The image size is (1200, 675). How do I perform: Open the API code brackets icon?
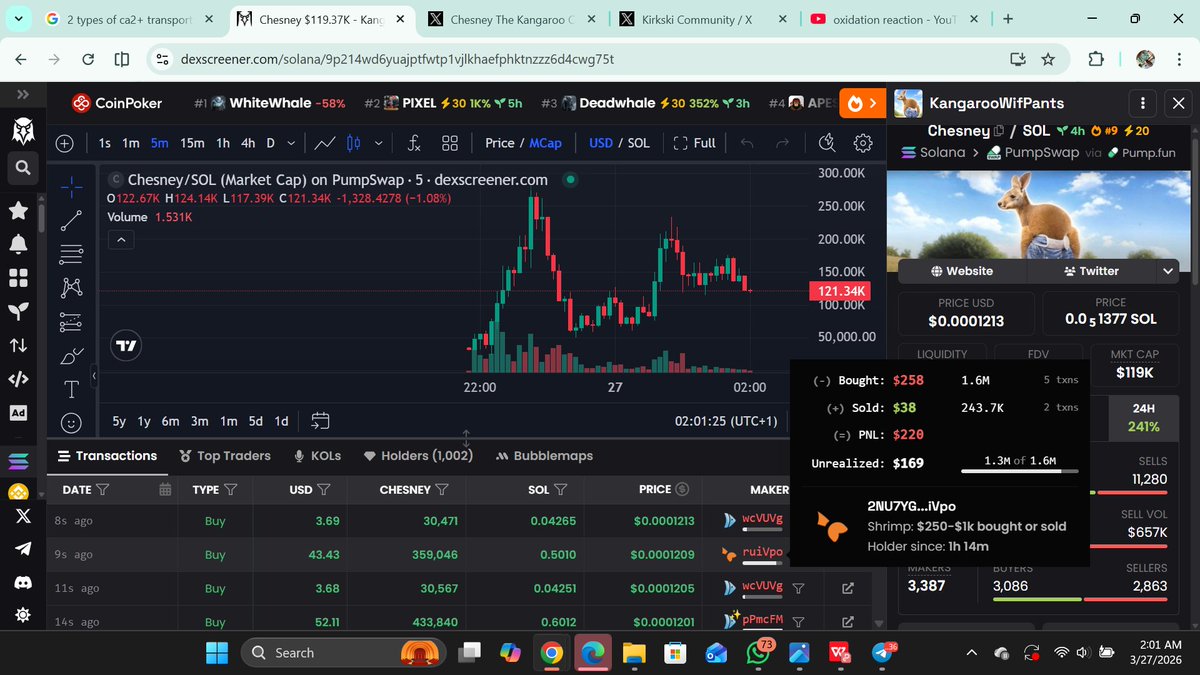[18, 379]
